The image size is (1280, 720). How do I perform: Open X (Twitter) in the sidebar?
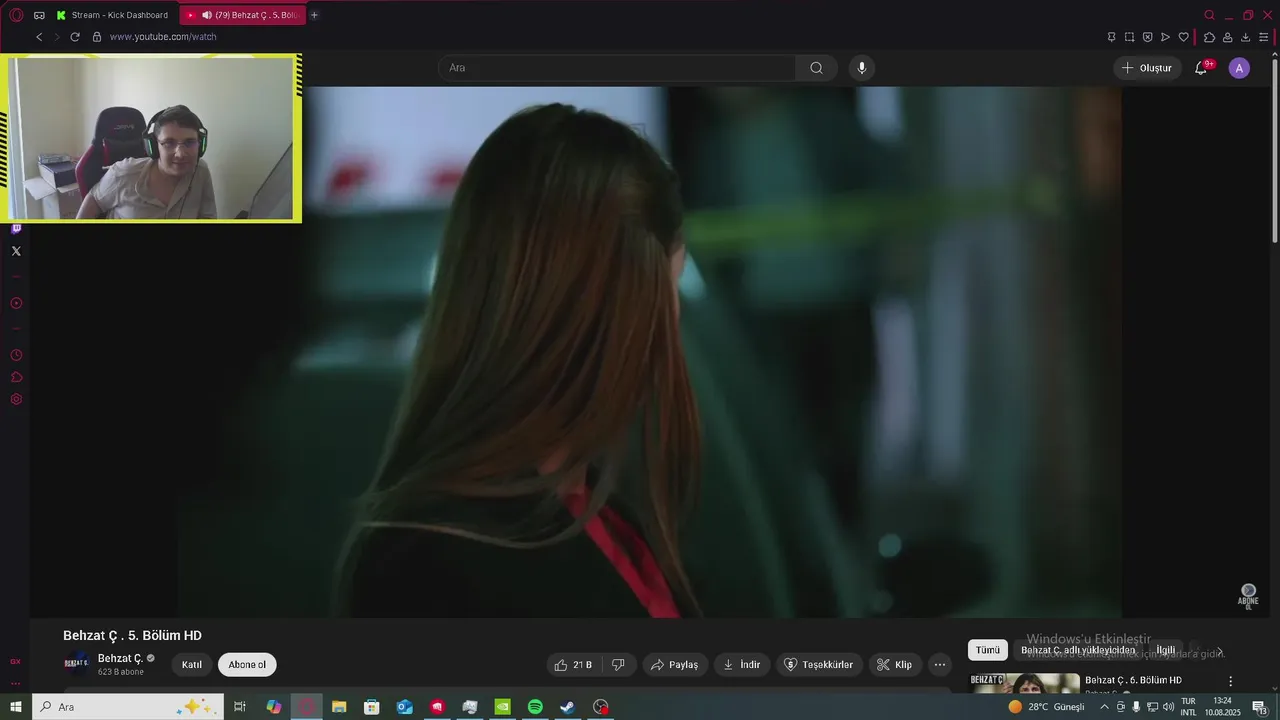[16, 251]
